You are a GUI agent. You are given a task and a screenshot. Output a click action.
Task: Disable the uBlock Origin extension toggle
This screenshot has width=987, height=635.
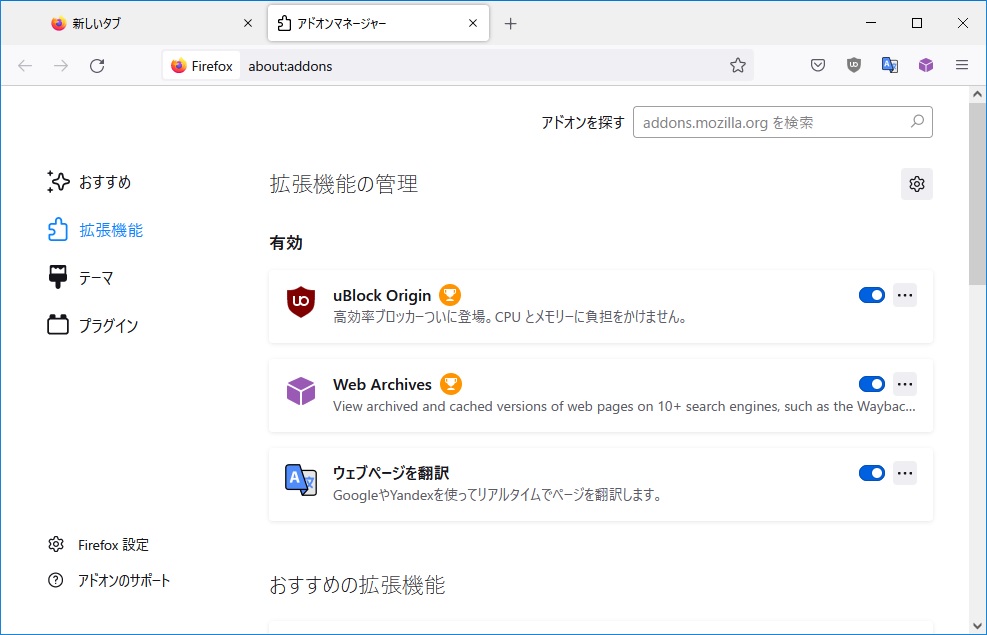pos(871,295)
